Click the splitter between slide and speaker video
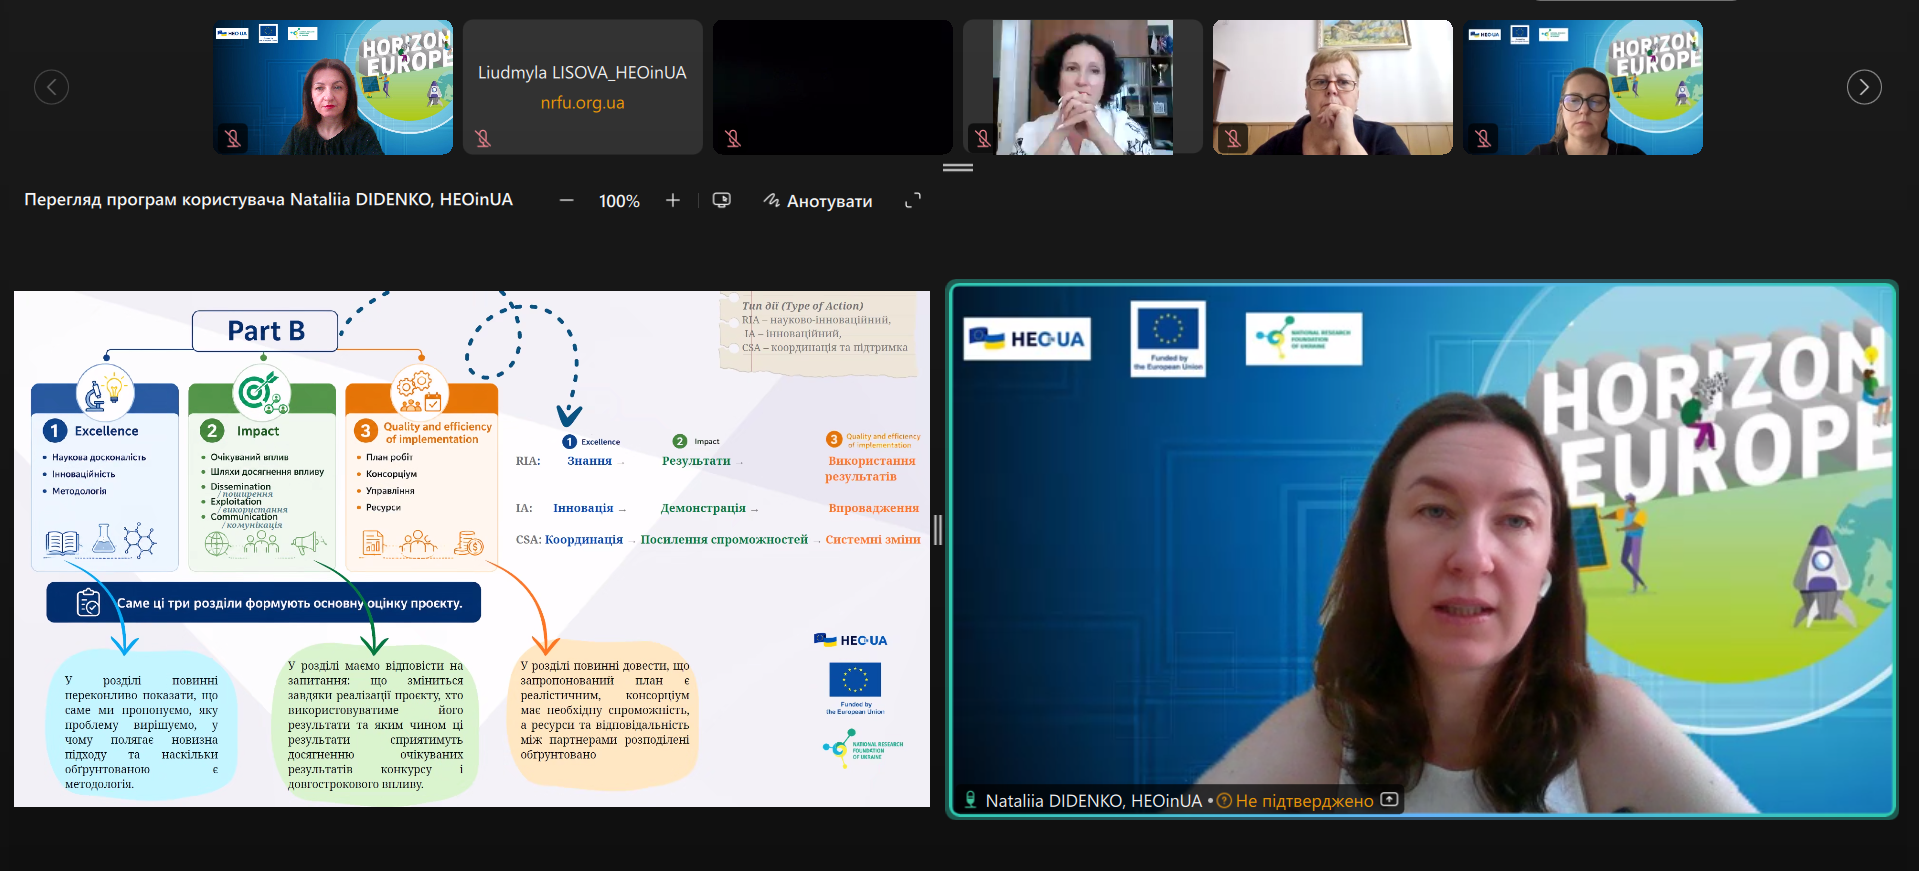This screenshot has width=1919, height=871. tap(938, 530)
